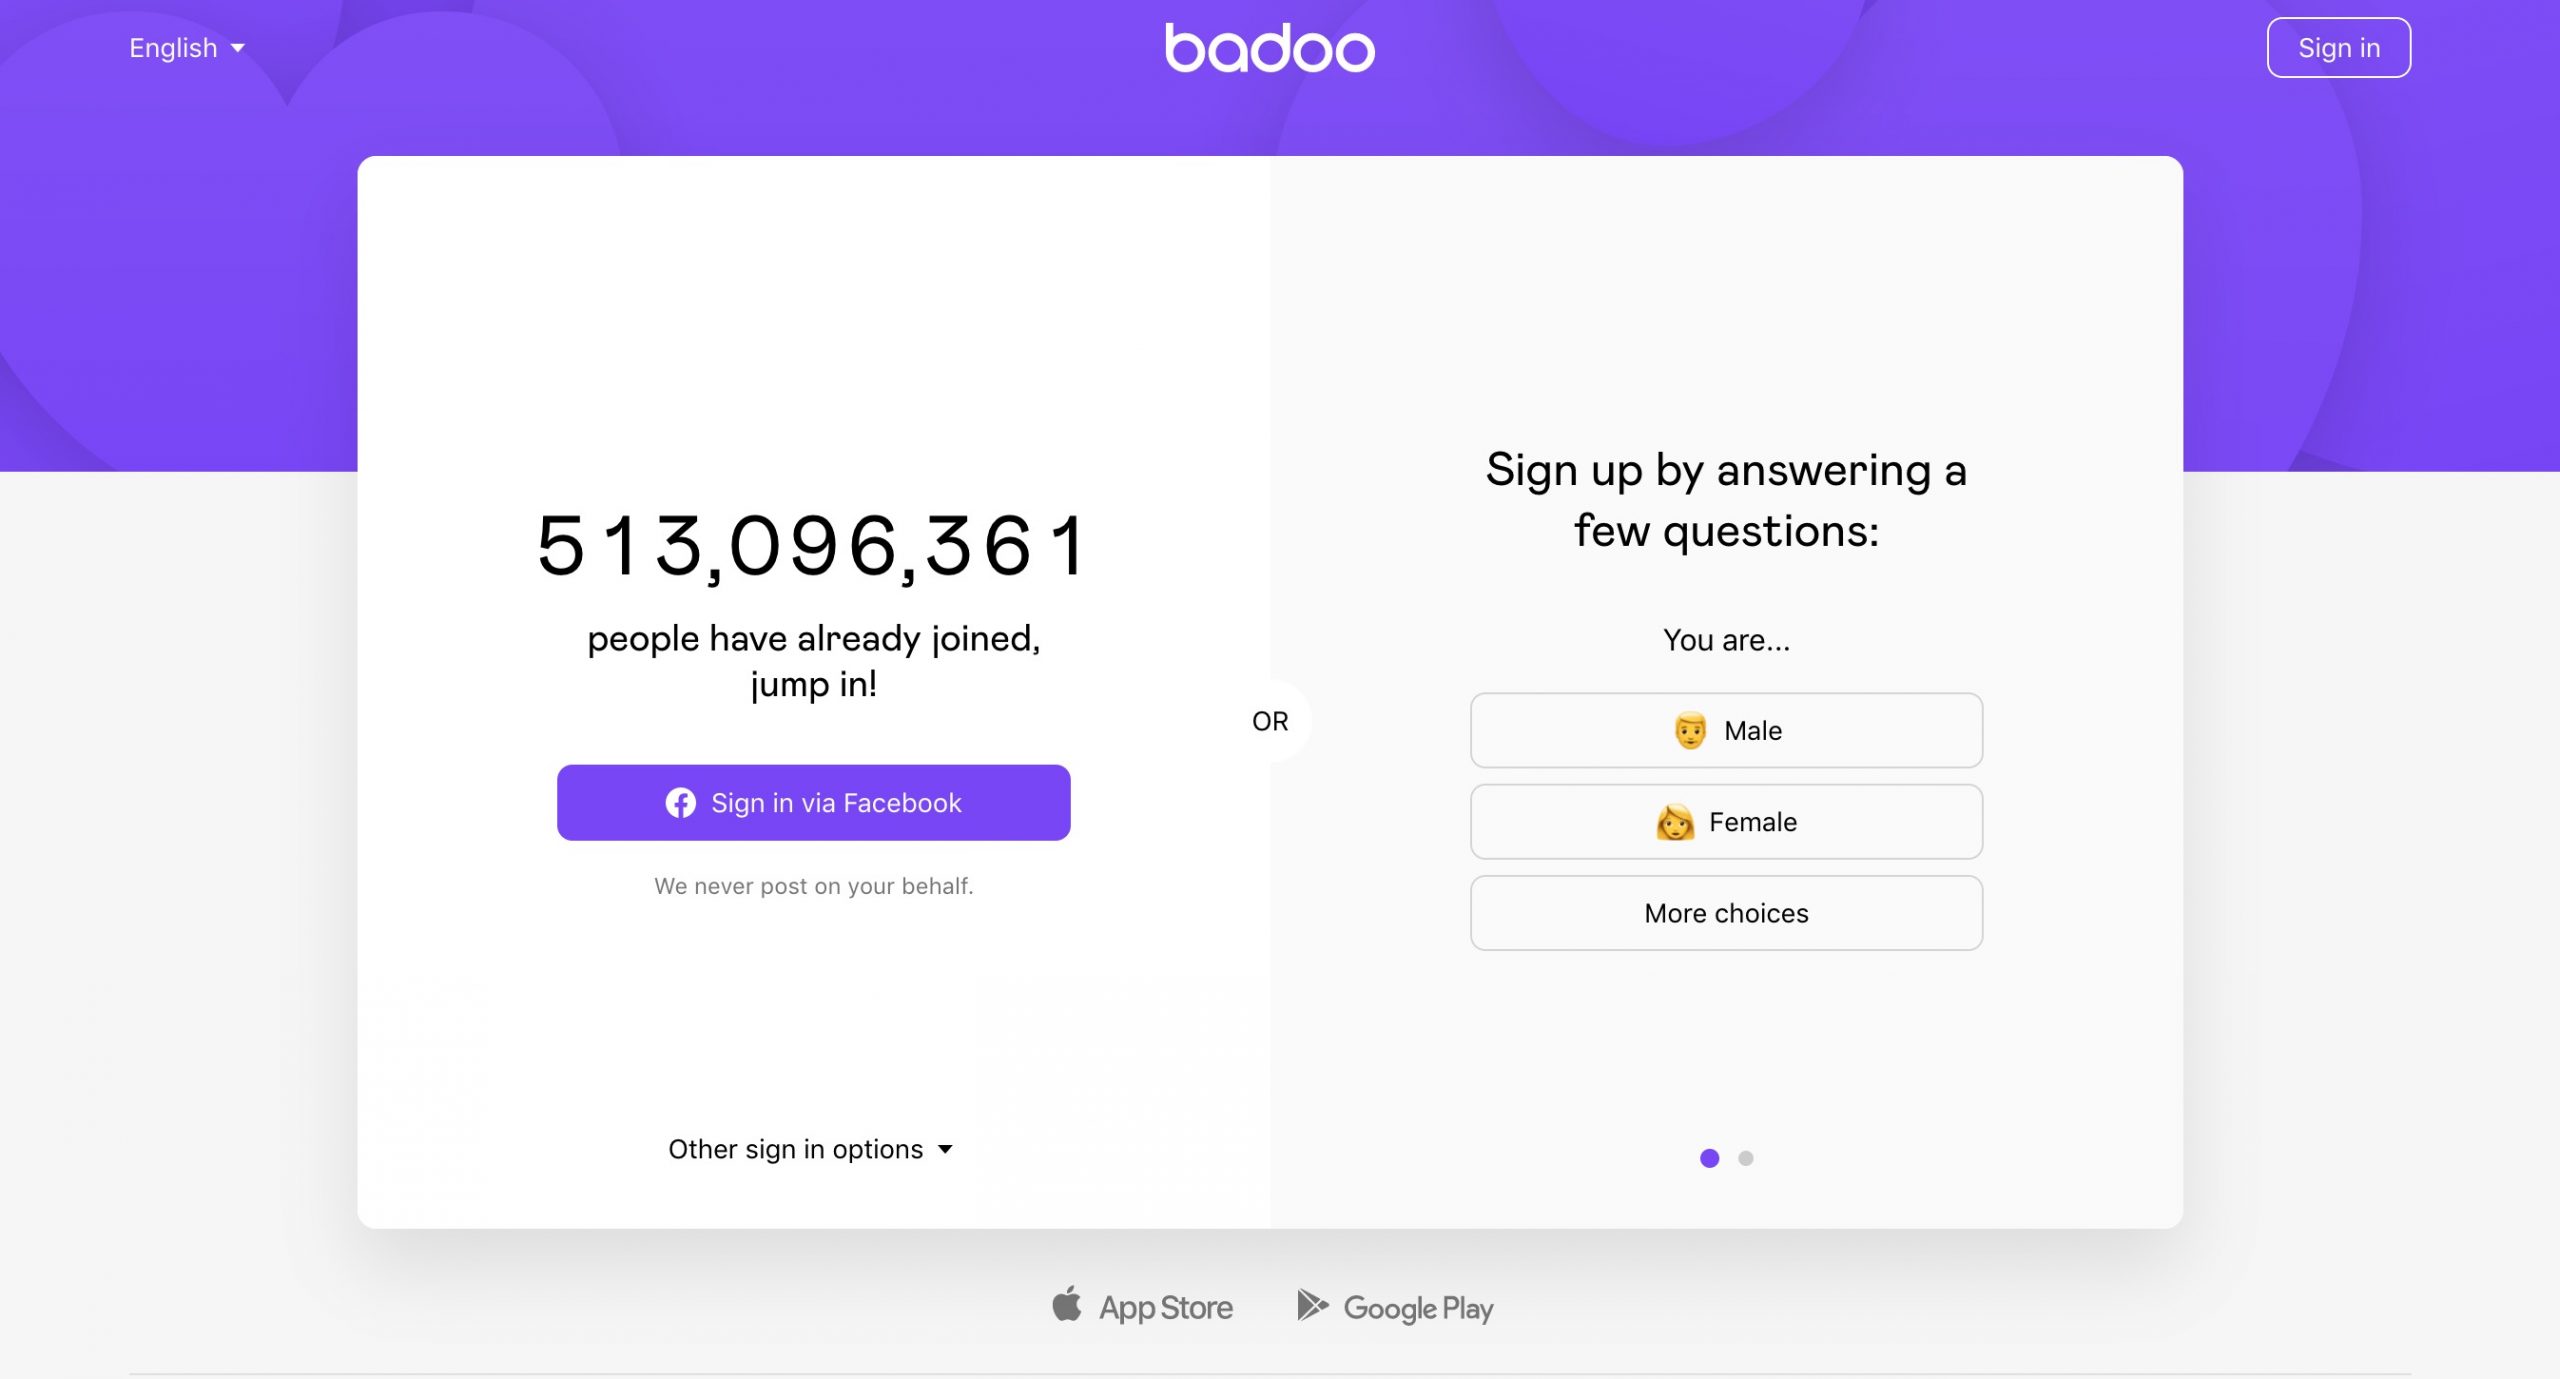2560x1379 pixels.
Task: Click the Apple icon beside App Store
Action: point(1066,1303)
